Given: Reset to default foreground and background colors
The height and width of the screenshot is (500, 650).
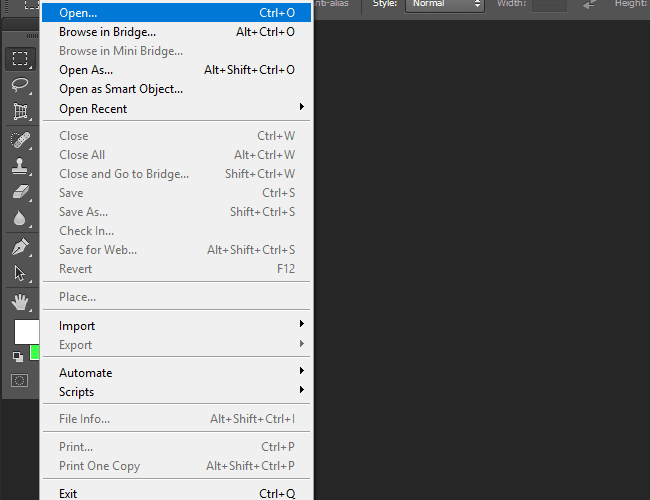Looking at the screenshot, I should point(18,357).
